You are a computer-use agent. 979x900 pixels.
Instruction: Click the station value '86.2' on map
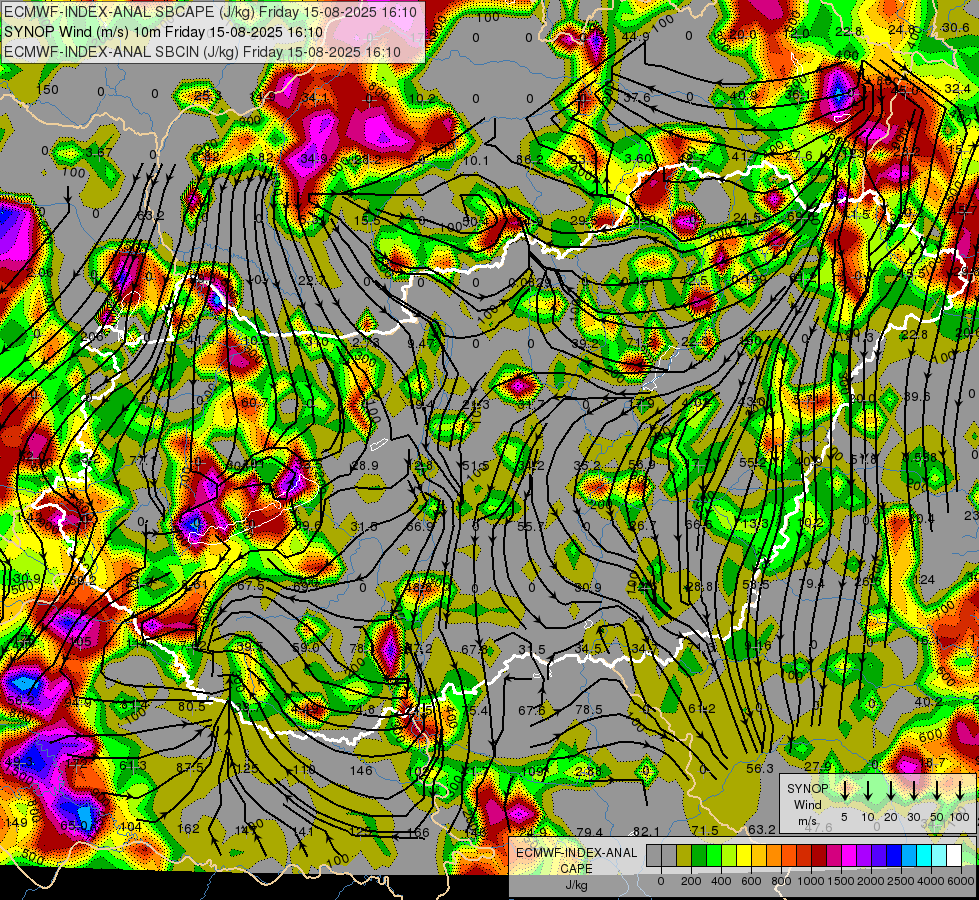click(529, 159)
